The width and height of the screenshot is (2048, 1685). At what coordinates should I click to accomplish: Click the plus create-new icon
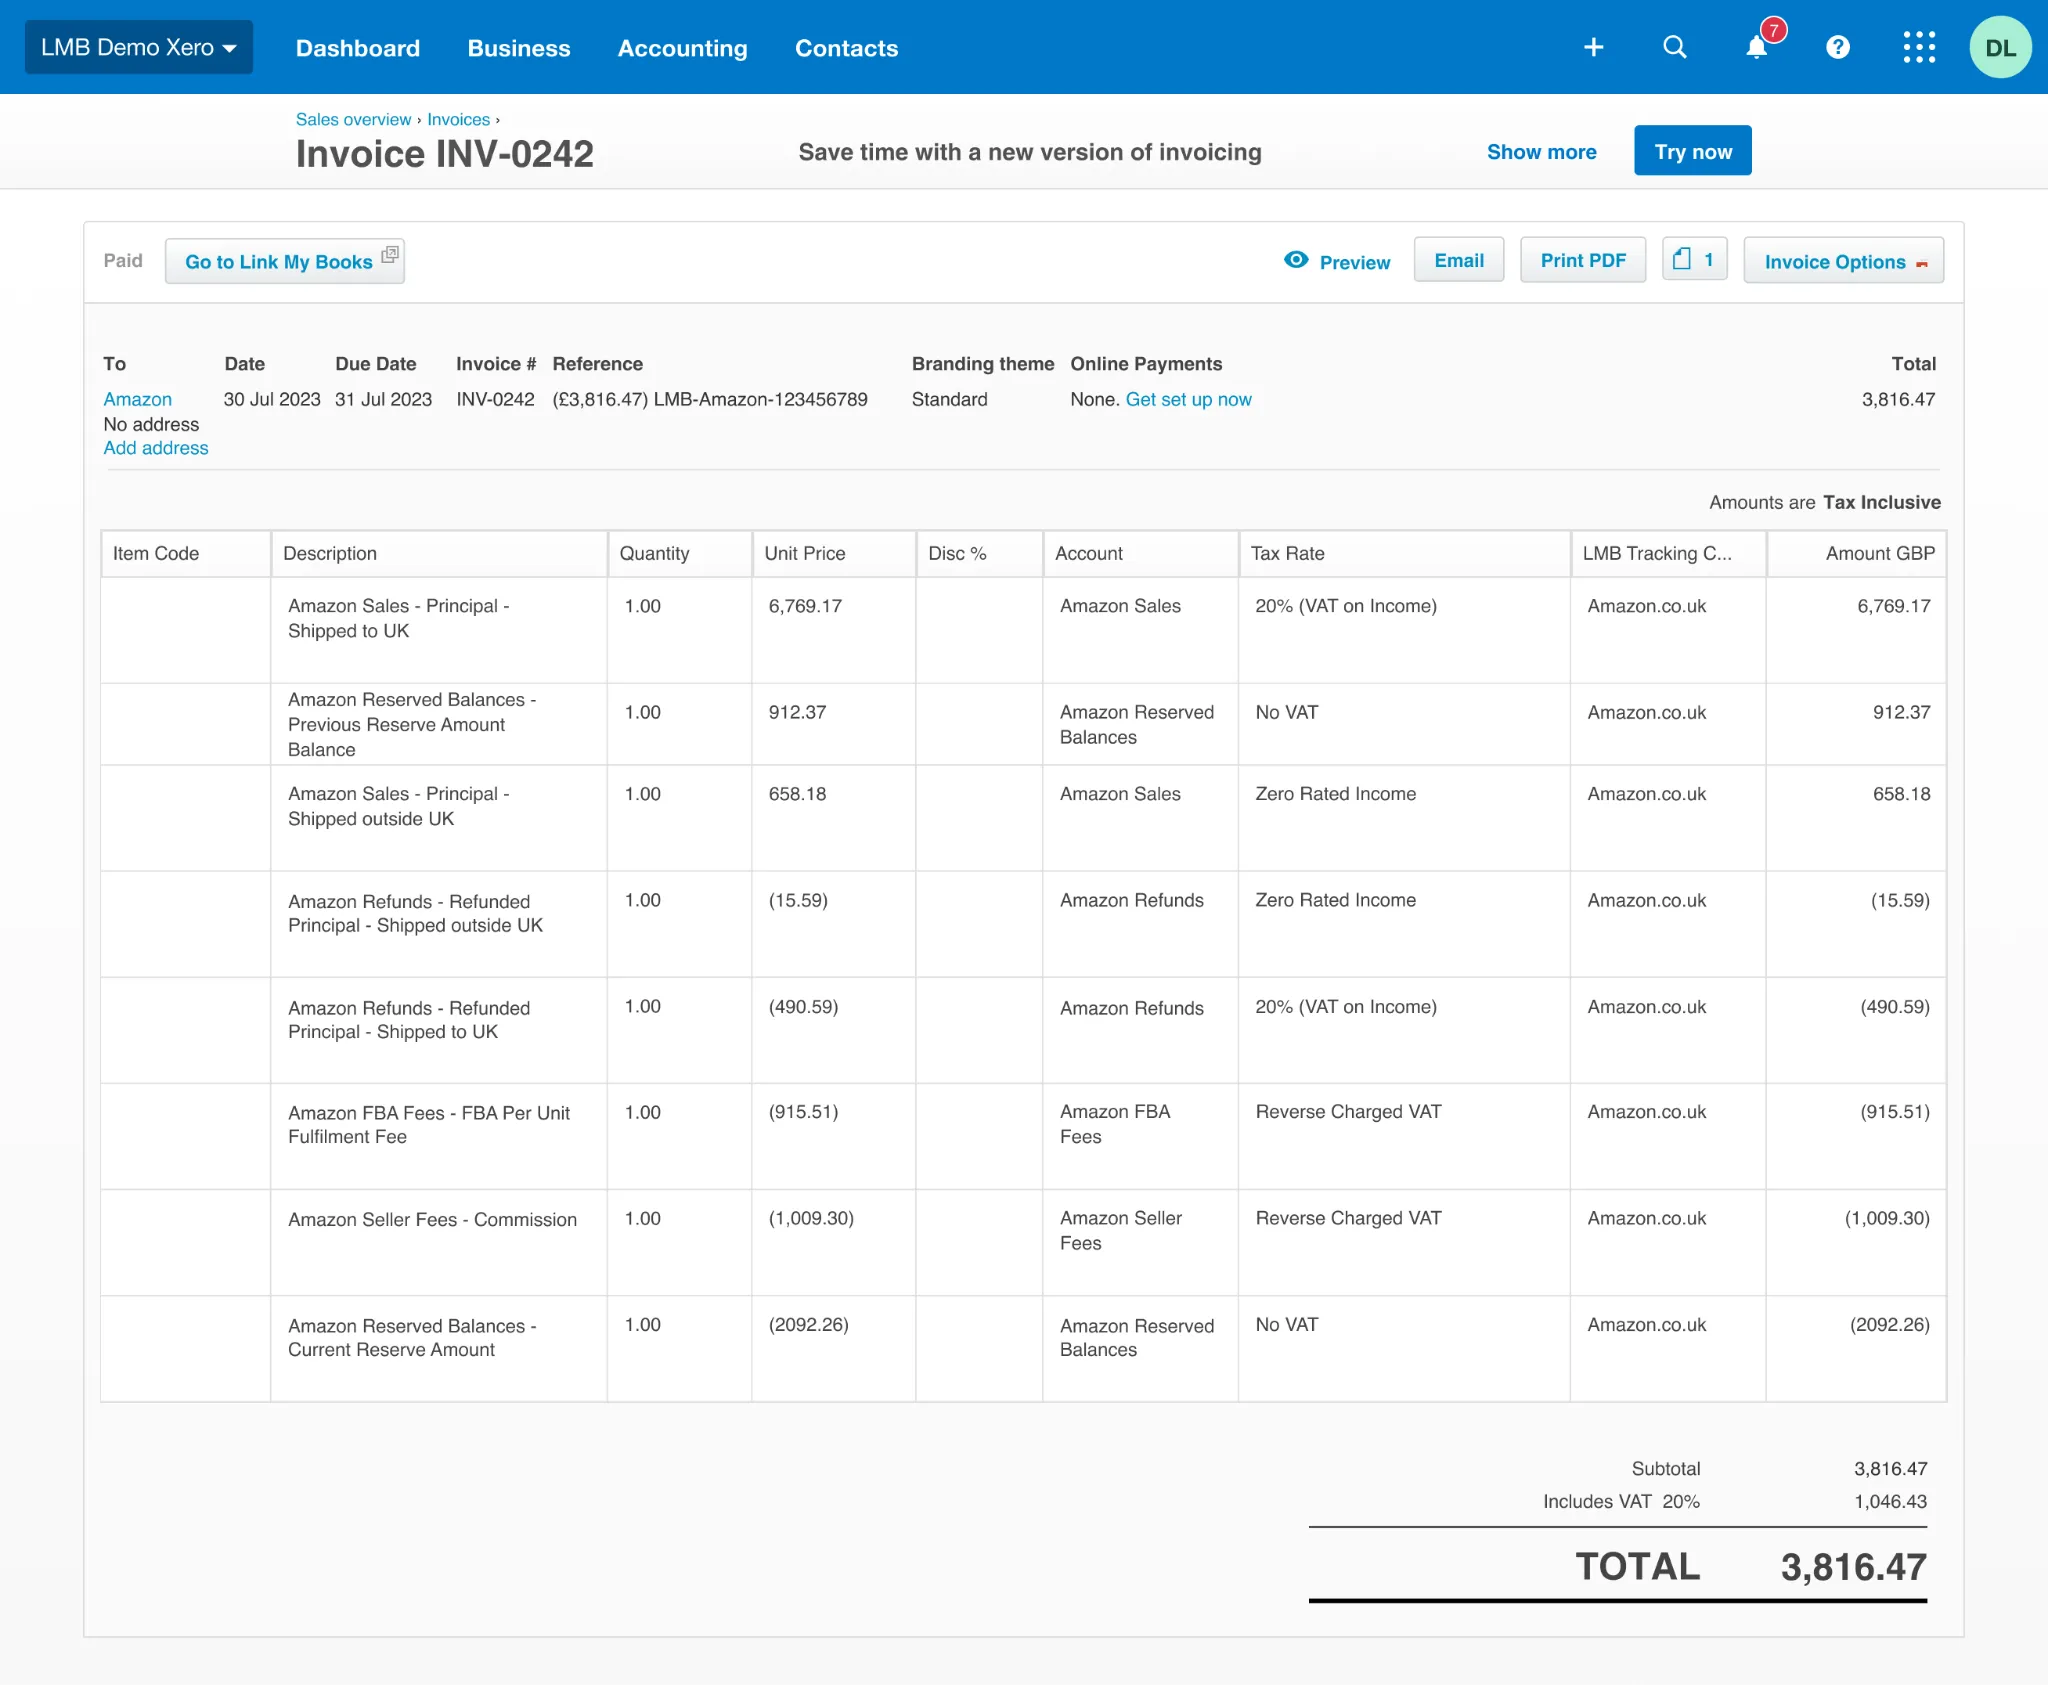(1594, 47)
